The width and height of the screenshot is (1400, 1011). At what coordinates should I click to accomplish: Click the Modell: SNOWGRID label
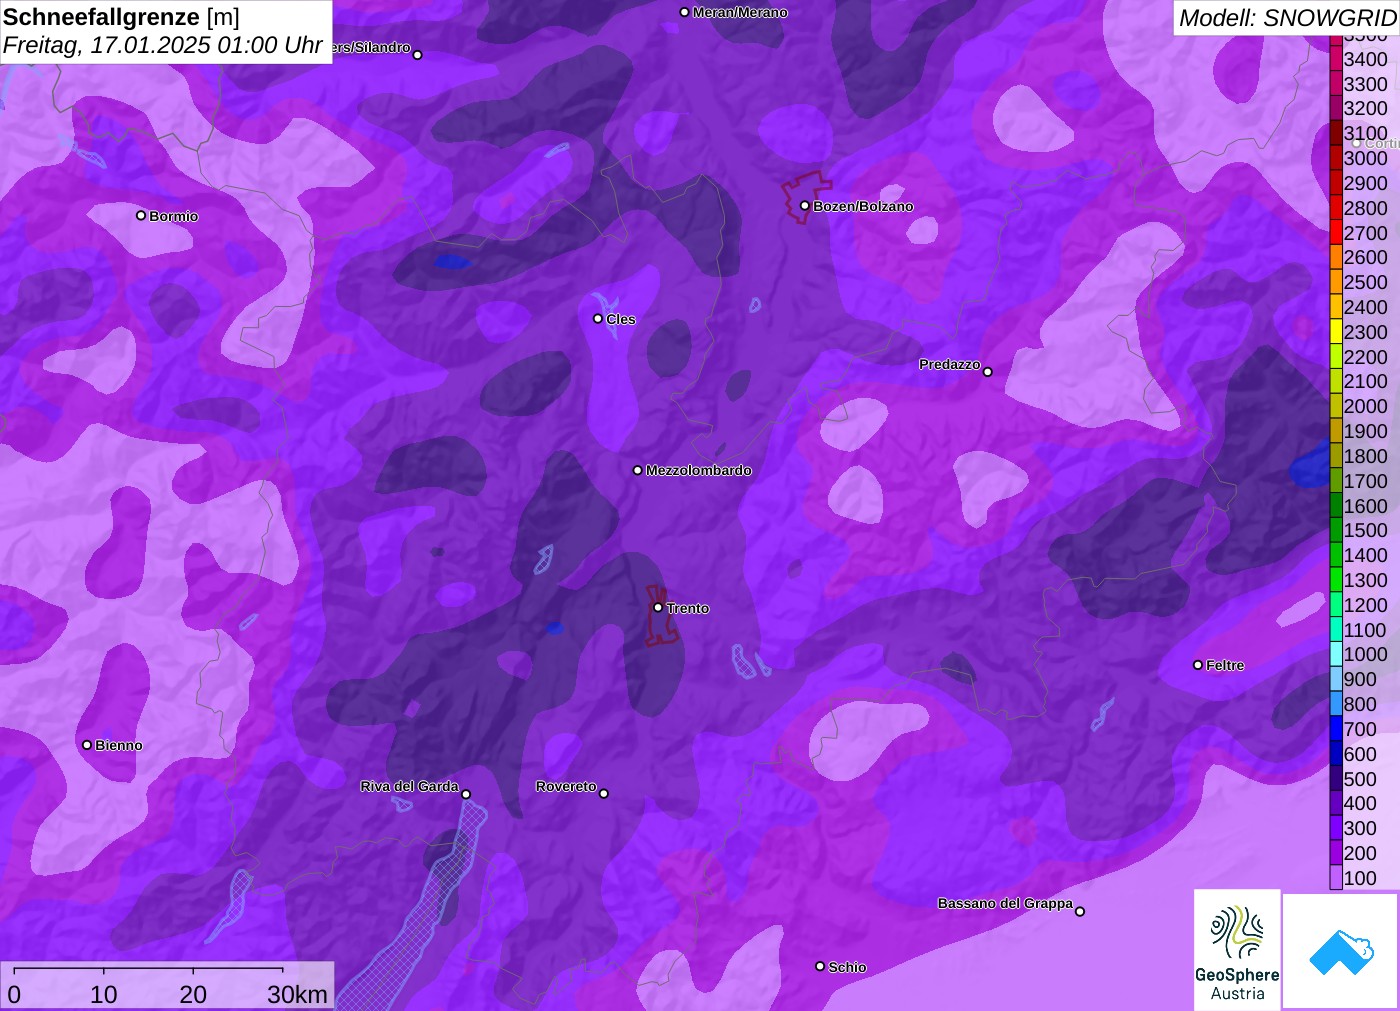pos(1287,18)
